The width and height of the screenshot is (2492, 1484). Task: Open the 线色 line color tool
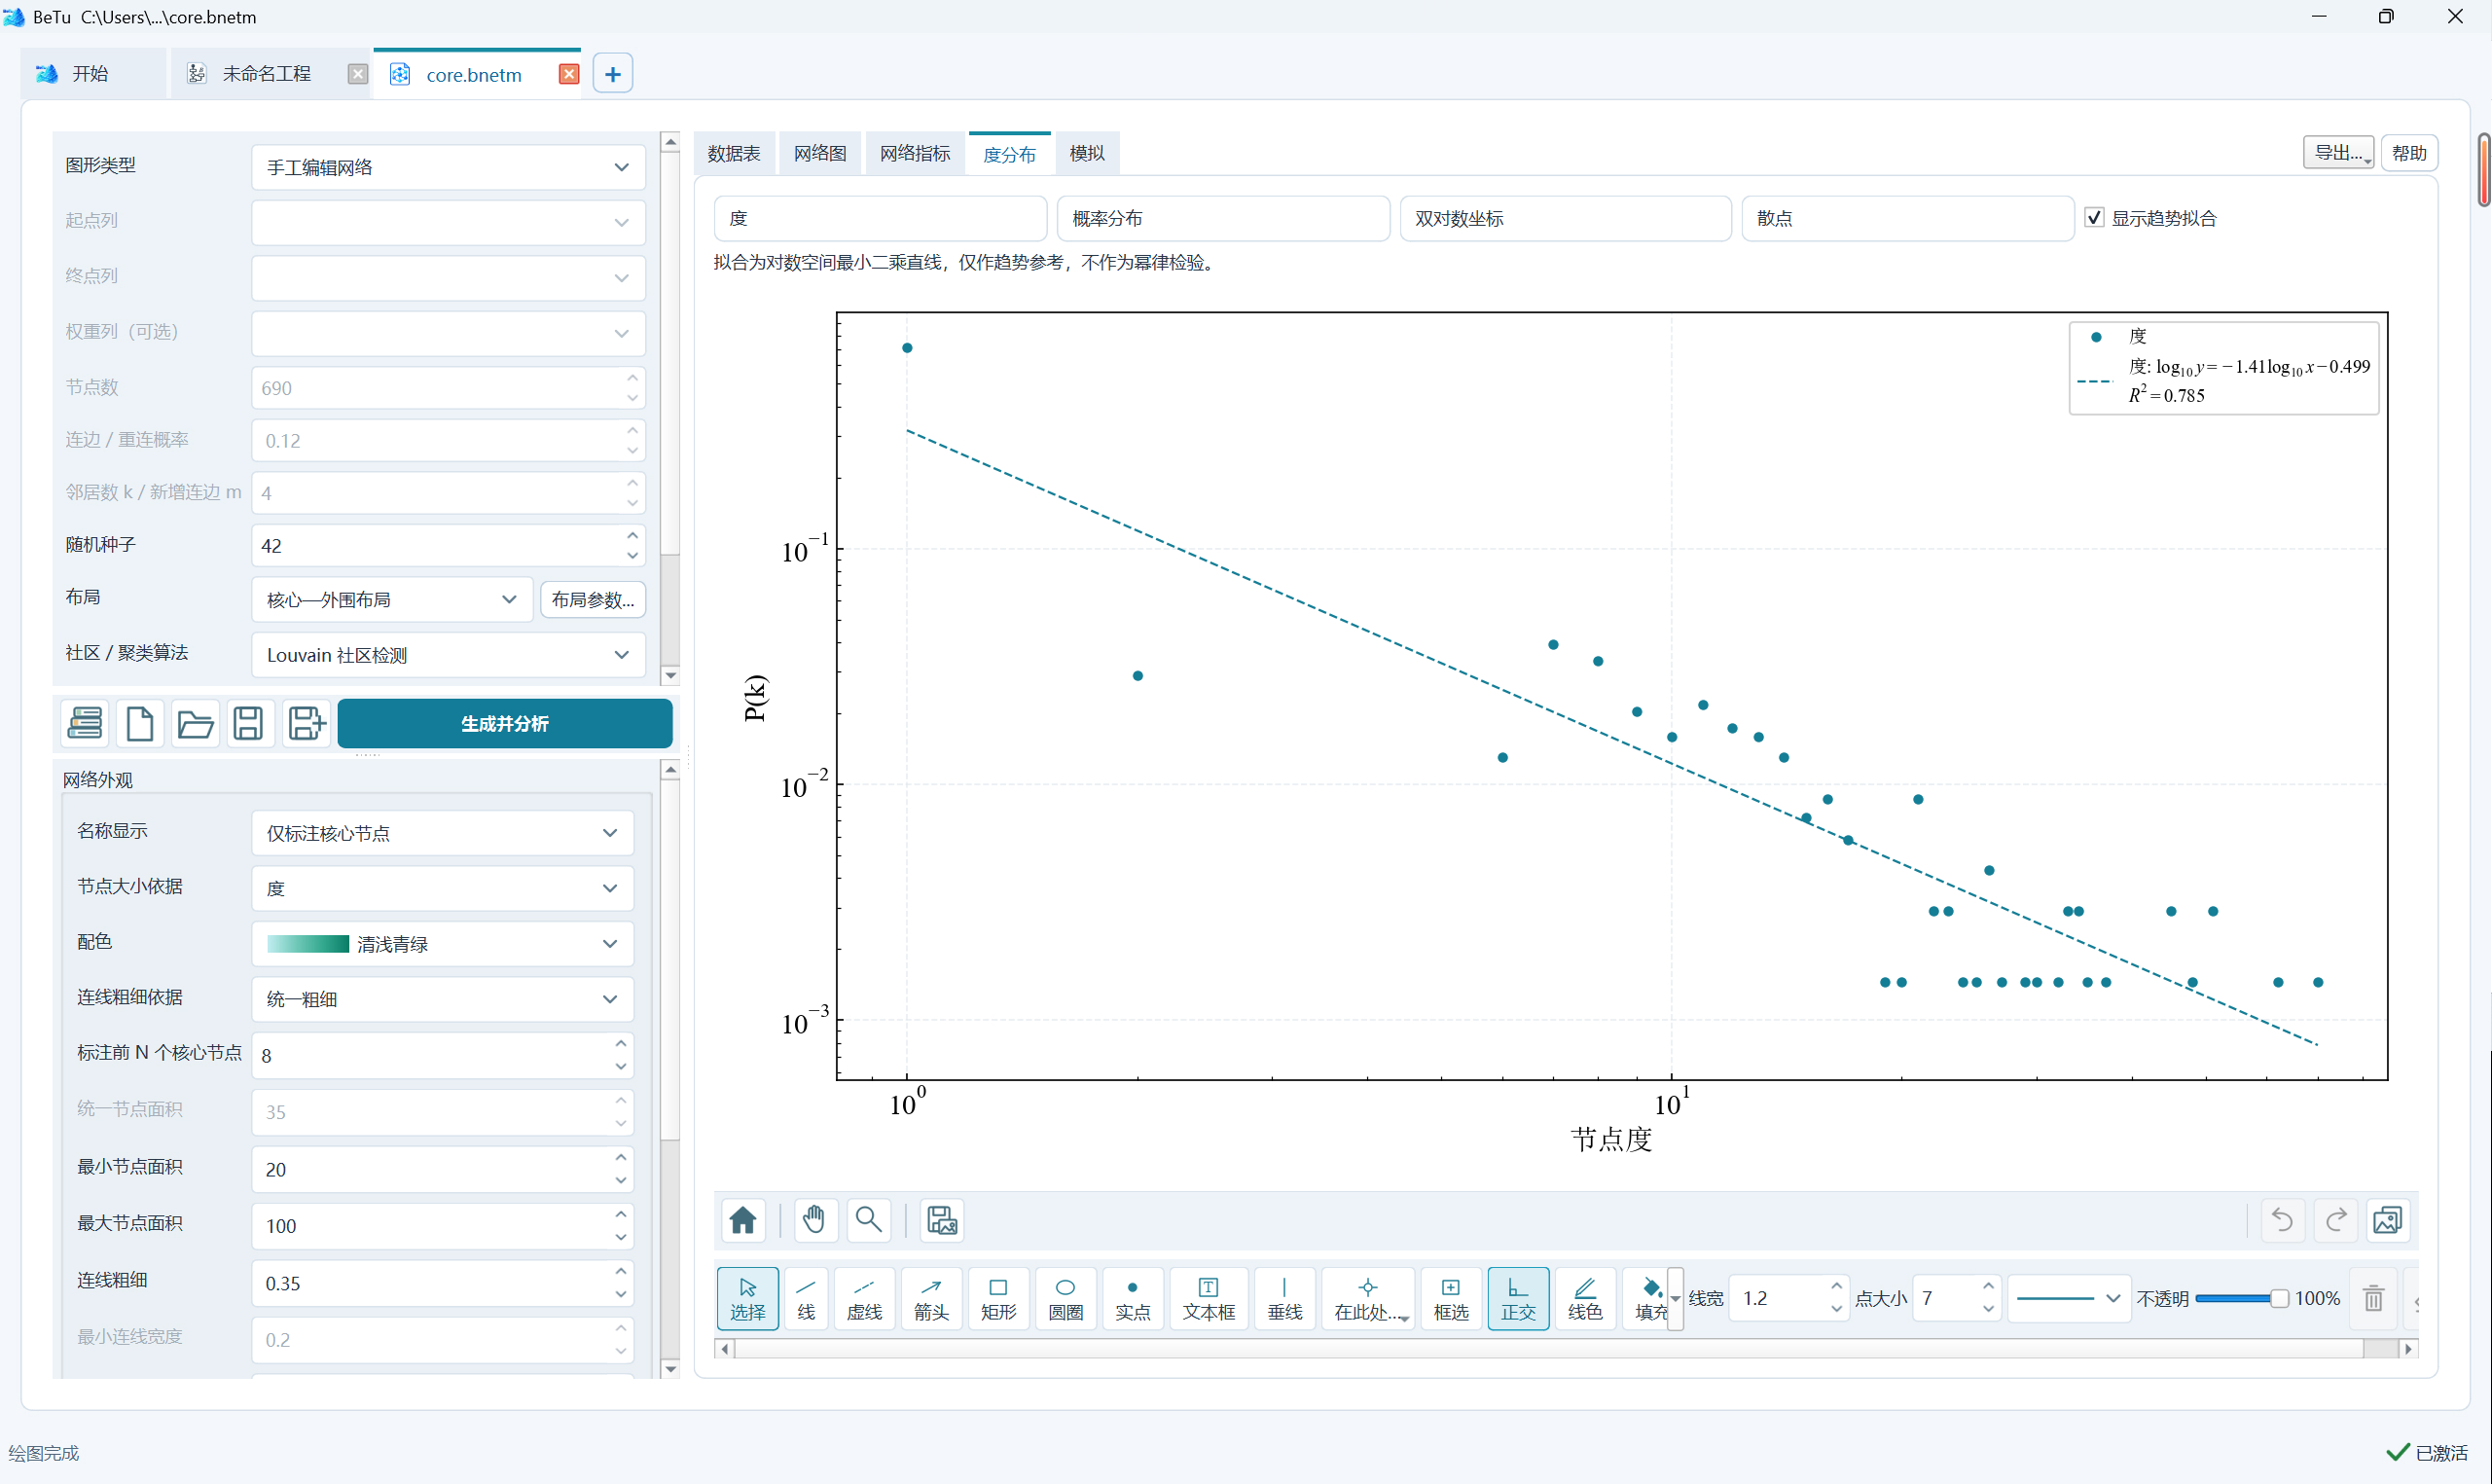pos(1584,1297)
